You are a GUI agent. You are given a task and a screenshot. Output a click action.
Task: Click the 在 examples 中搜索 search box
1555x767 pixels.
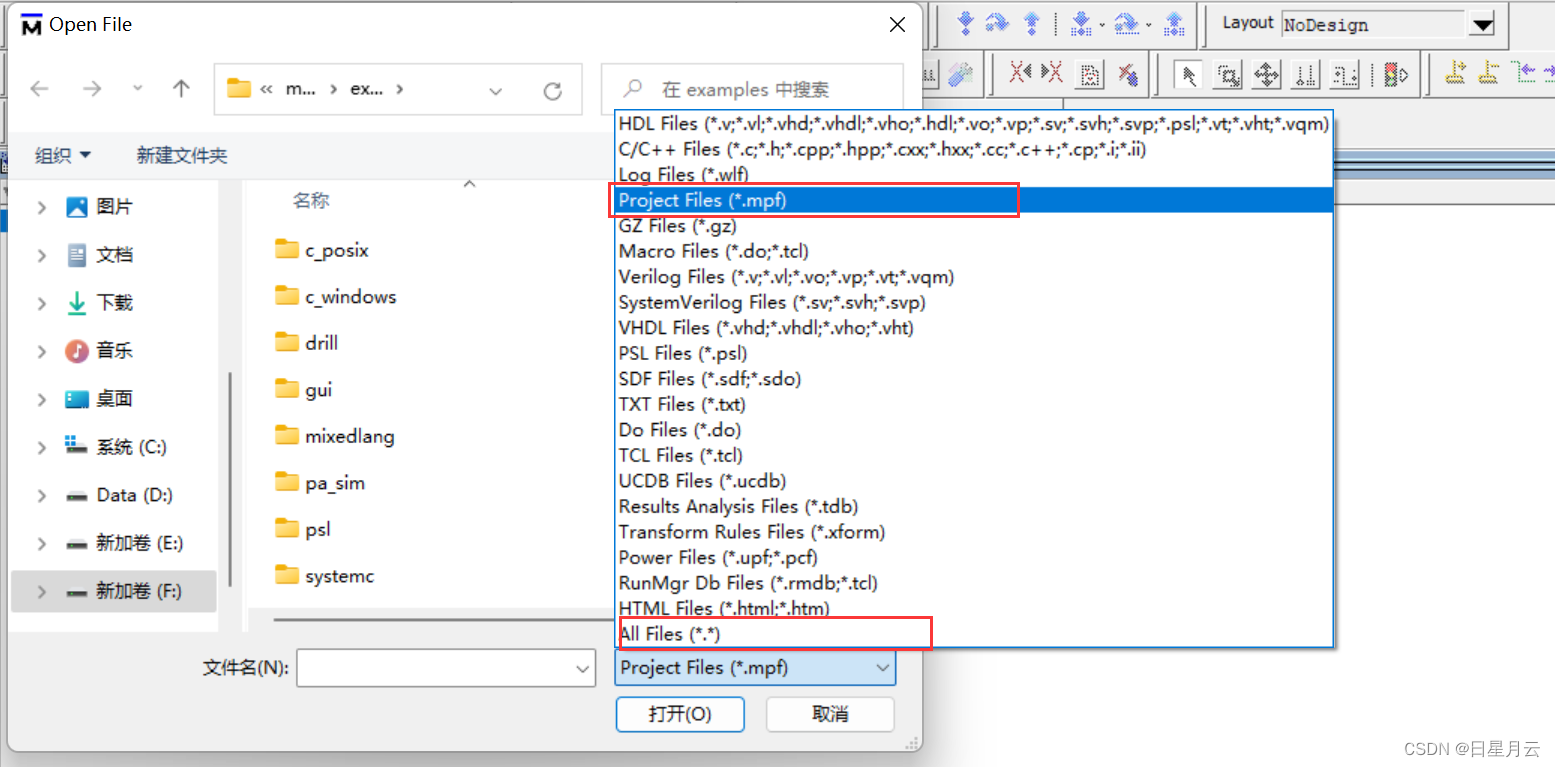pyautogui.click(x=753, y=90)
